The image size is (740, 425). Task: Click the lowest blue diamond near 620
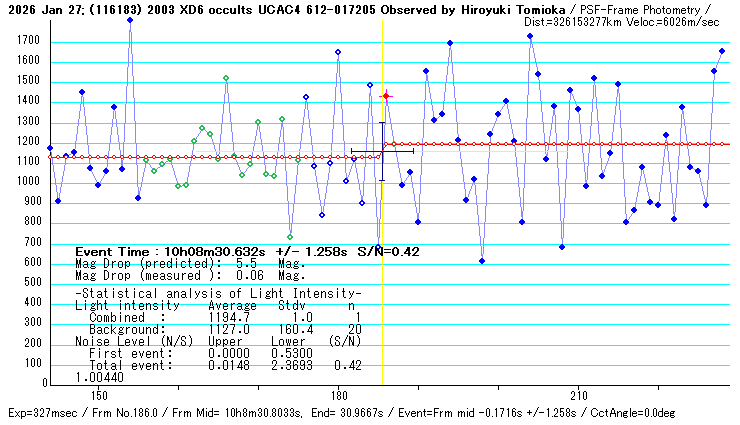pyautogui.click(x=482, y=261)
